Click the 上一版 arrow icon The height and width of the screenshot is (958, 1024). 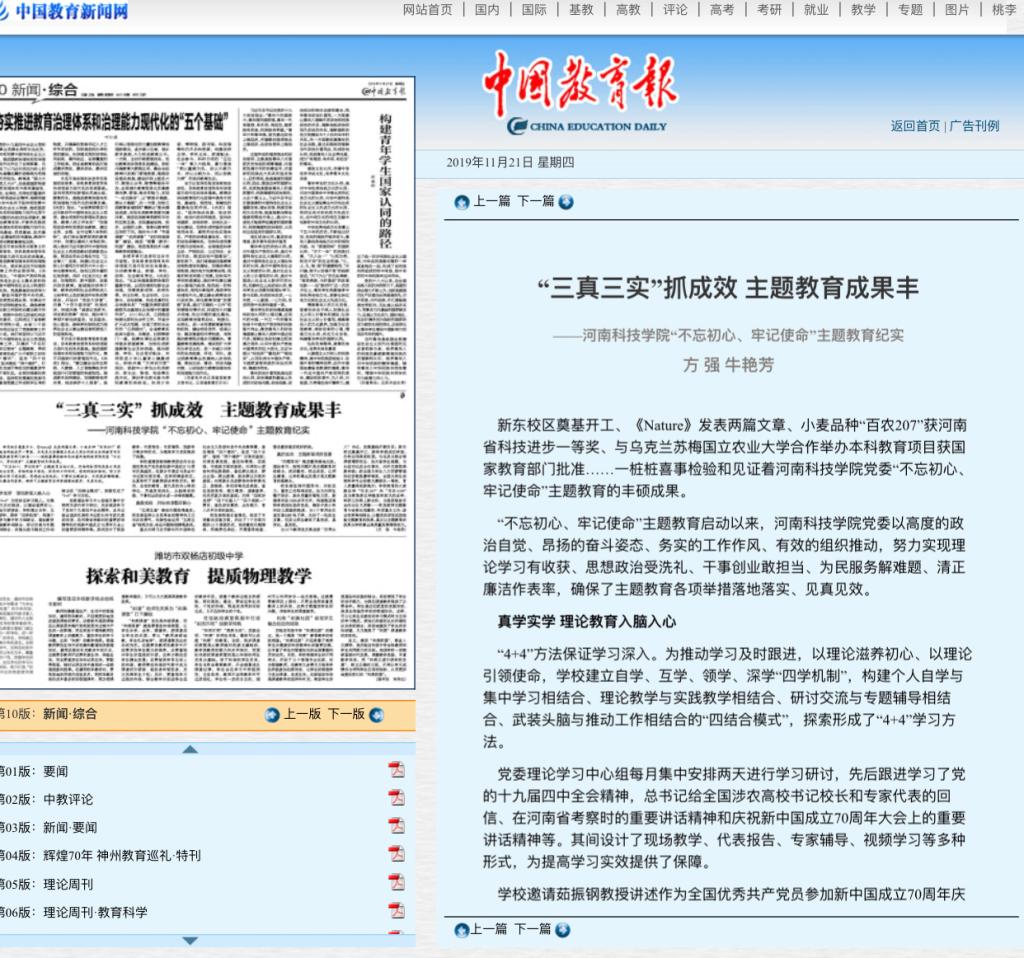click(x=272, y=715)
